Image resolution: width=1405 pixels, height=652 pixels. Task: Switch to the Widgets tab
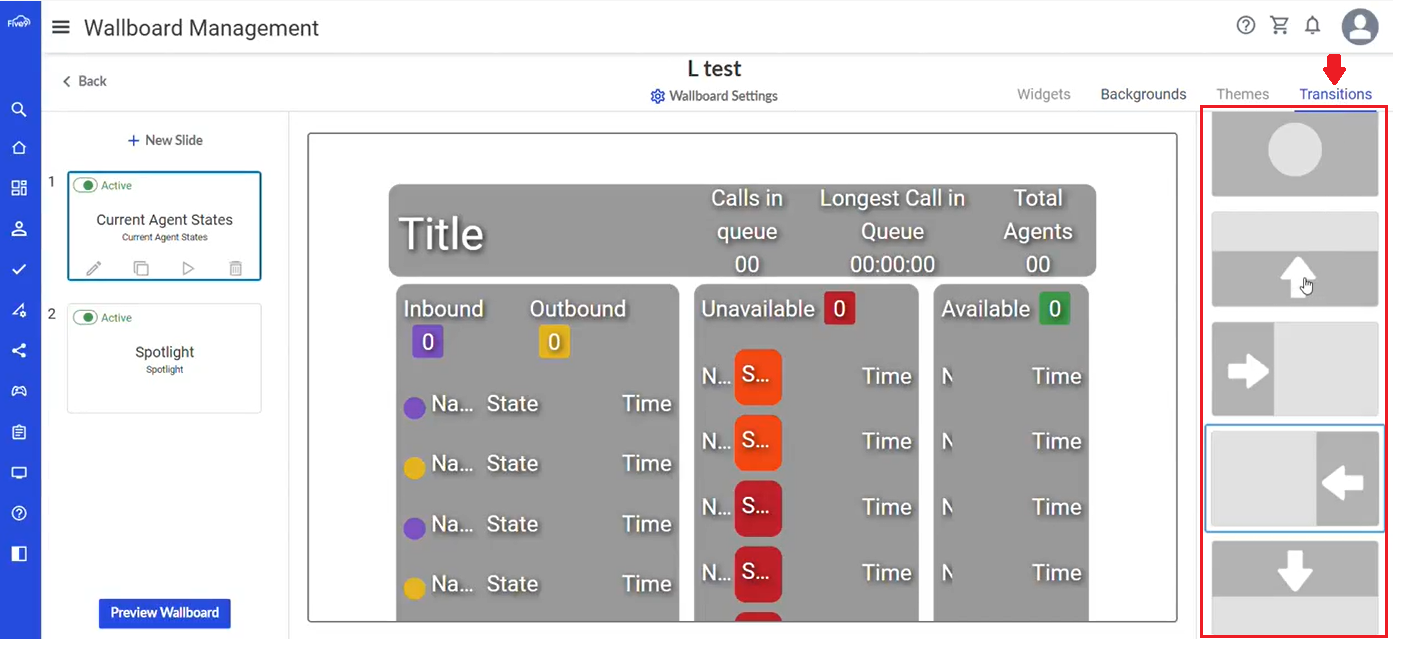click(x=1043, y=94)
